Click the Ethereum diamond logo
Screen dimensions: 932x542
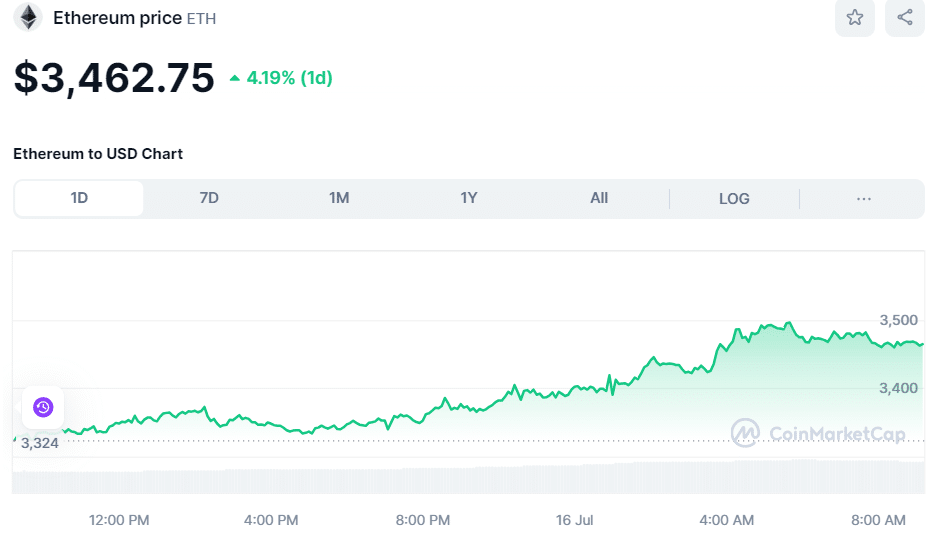(x=28, y=17)
